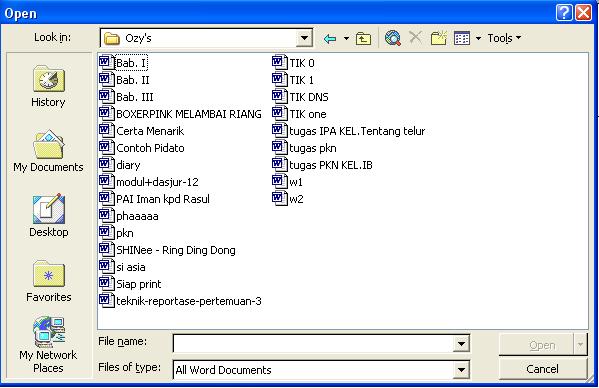Click the Cancel button
This screenshot has height=388, width=599.
(542, 369)
